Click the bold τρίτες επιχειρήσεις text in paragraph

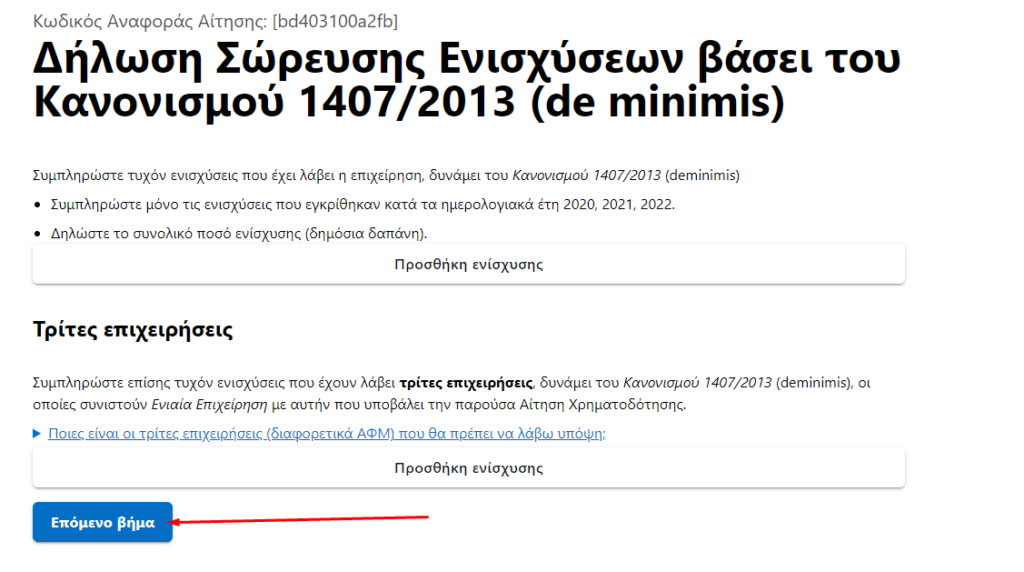pos(465,382)
